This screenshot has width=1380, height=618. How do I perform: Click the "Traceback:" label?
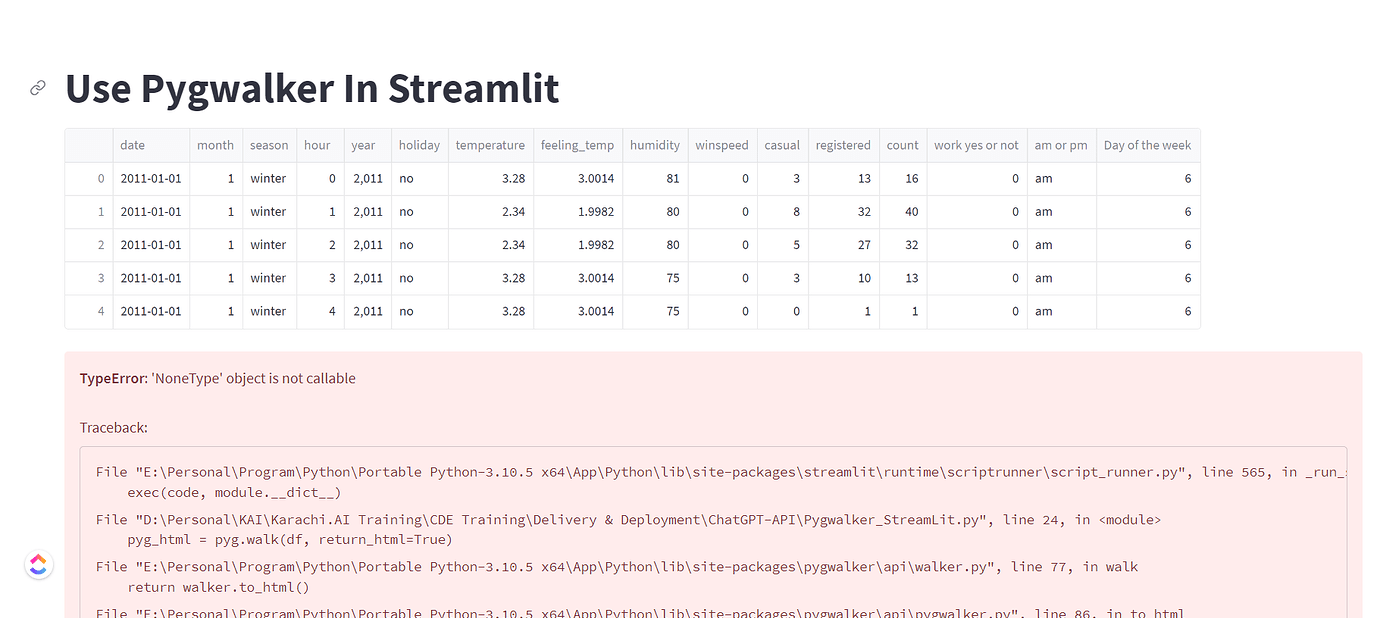(x=113, y=427)
